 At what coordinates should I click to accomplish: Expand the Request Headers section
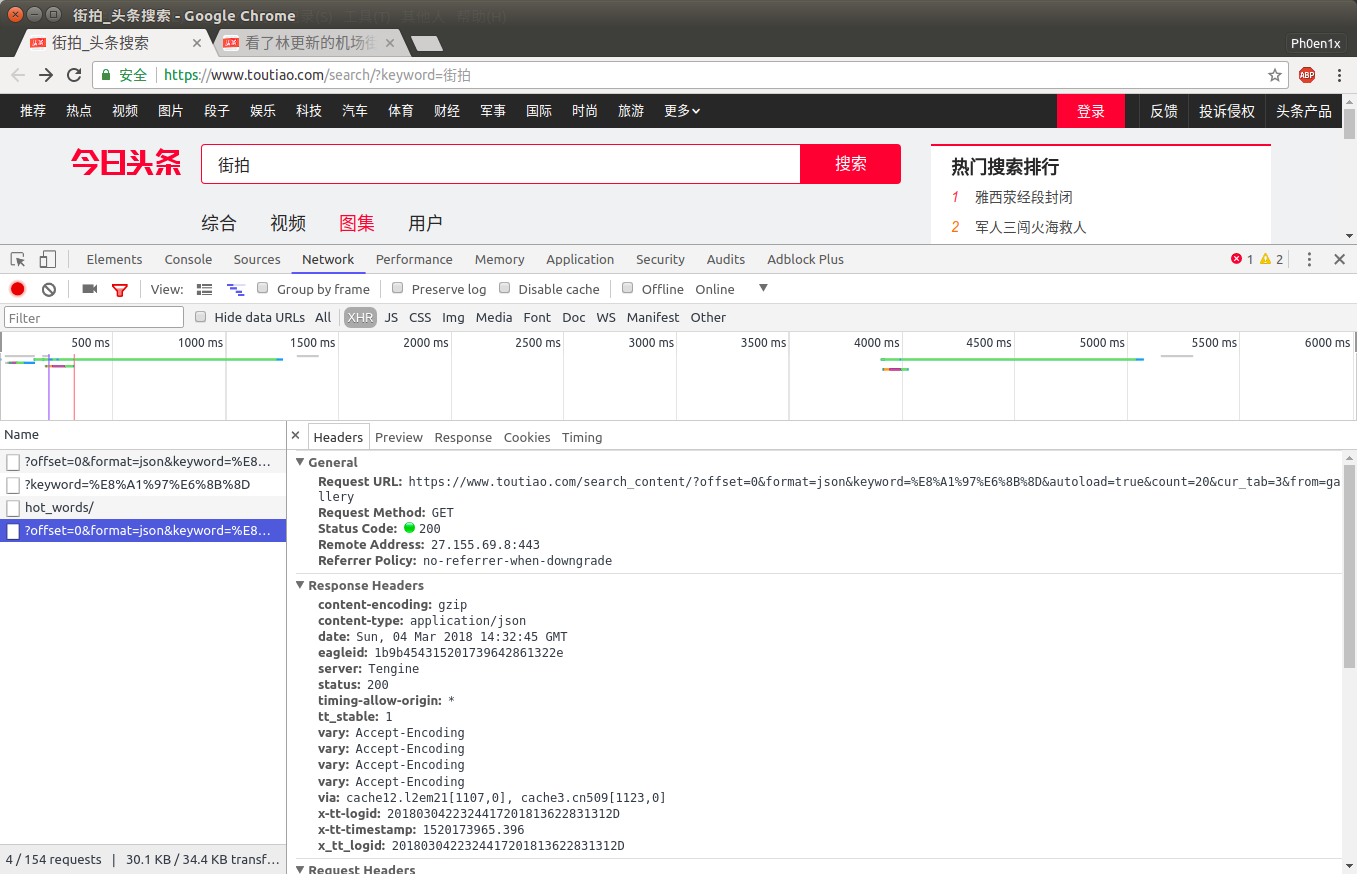coord(301,869)
